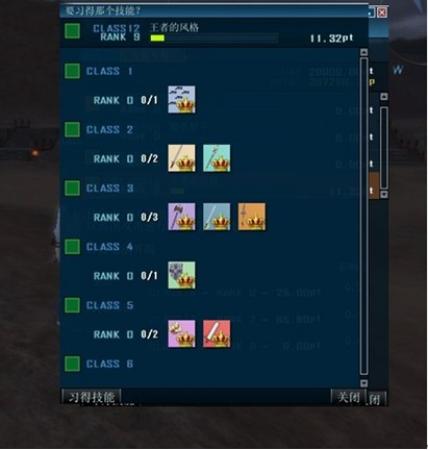Pick the orange crown skill icon in Class 3
Image resolution: width=428 pixels, height=450 pixels.
[x=252, y=217]
